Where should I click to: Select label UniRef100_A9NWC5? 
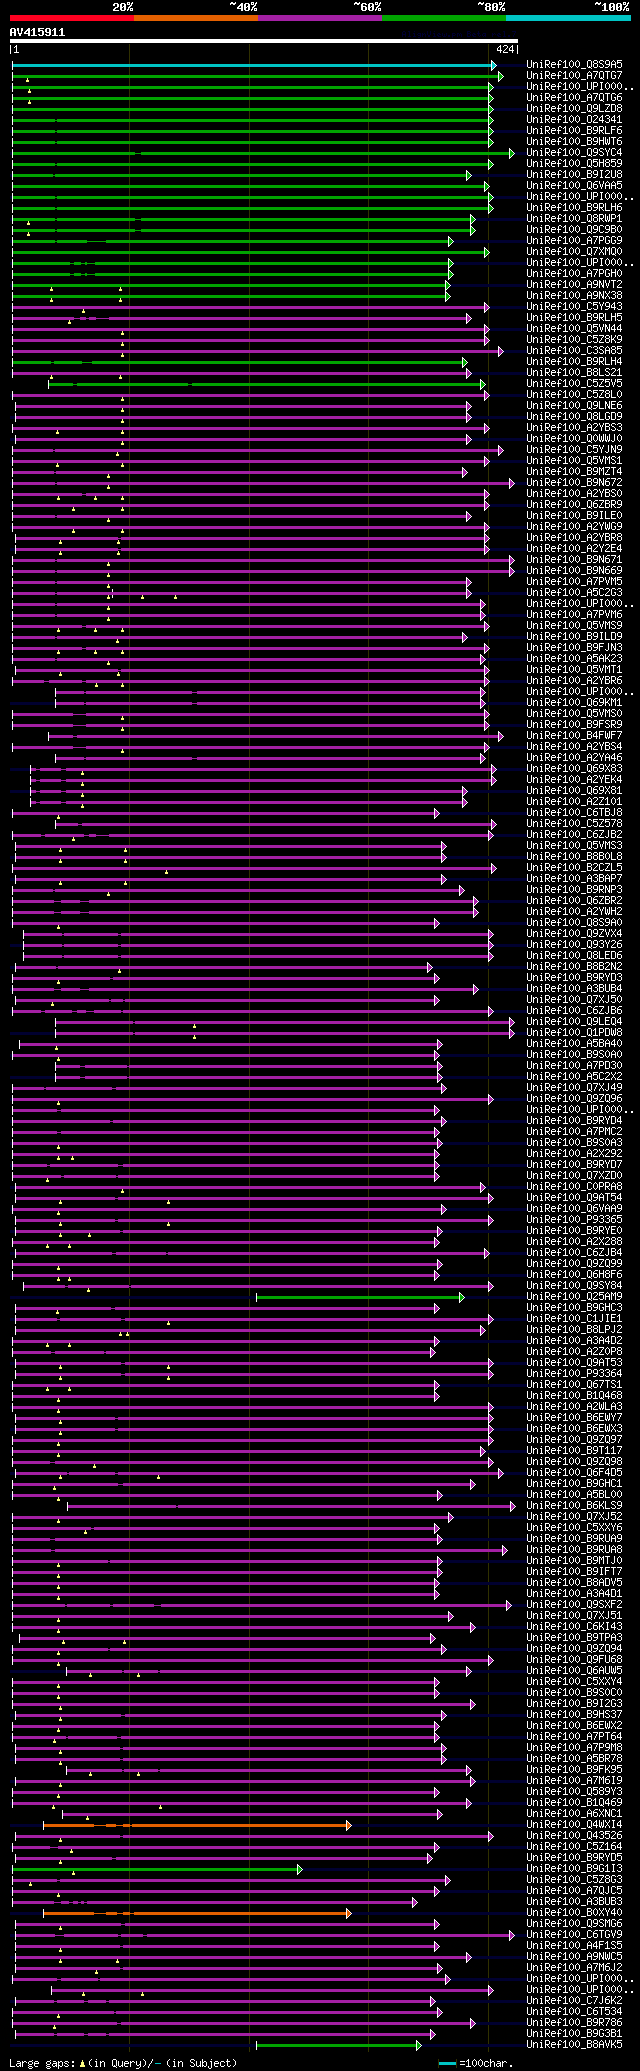(x=574, y=1957)
